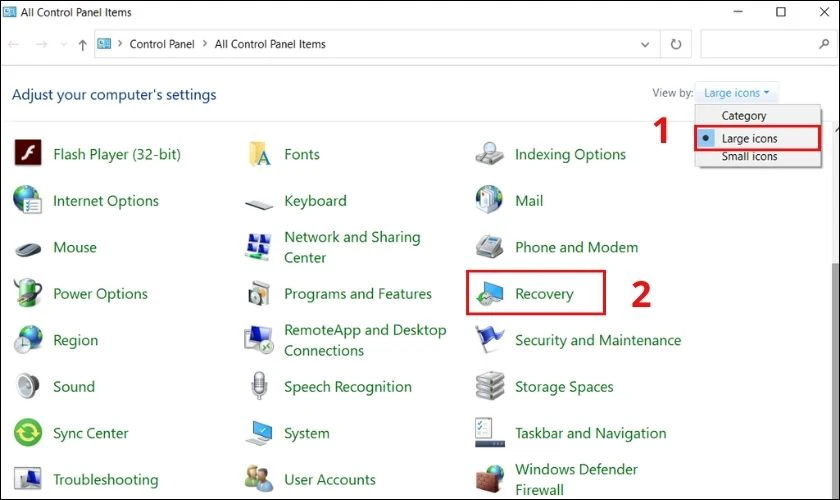Click the Control Panel search box
This screenshot has height=500, width=840.
pyautogui.click(x=768, y=44)
